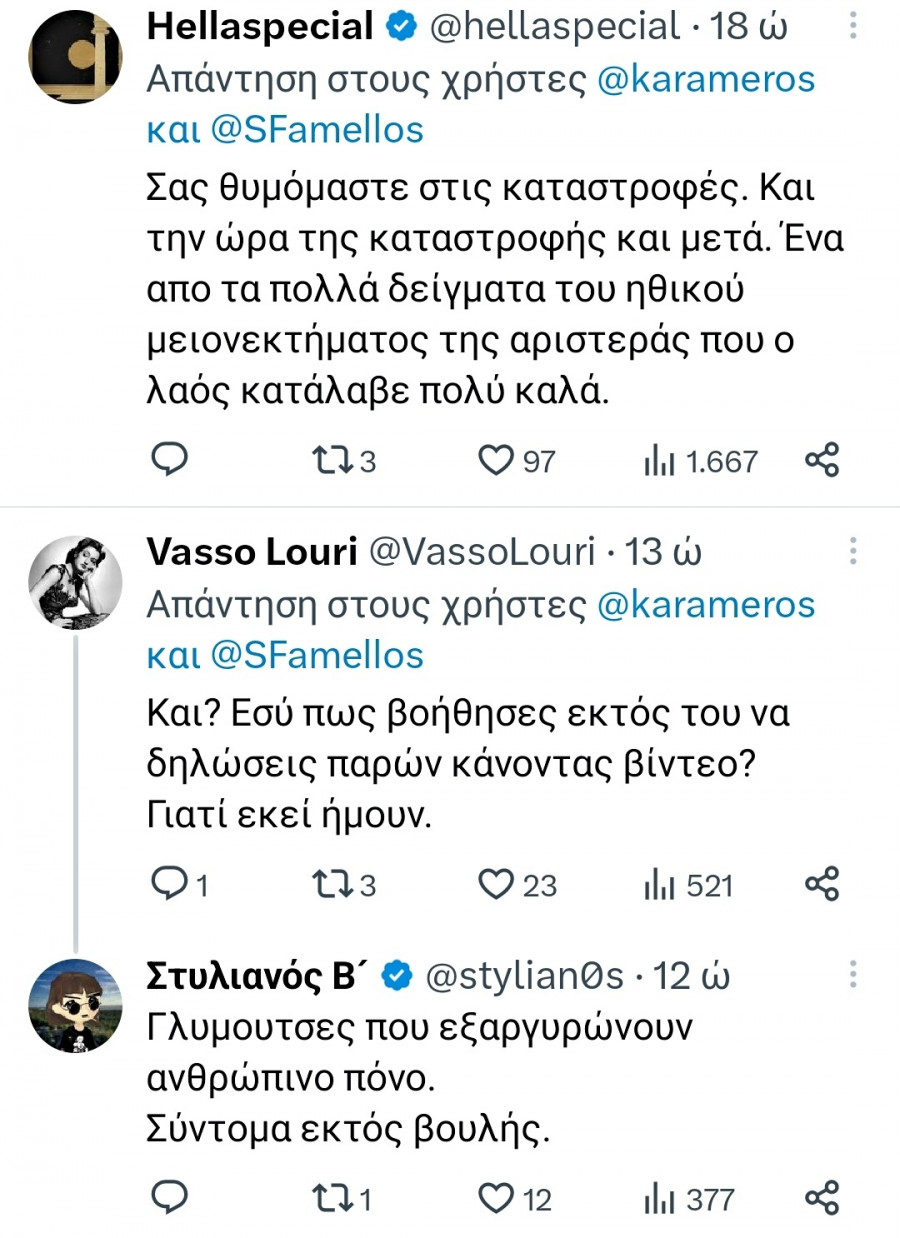Share the Hellaspecial tweet
900x1238 pixels.
point(822,460)
